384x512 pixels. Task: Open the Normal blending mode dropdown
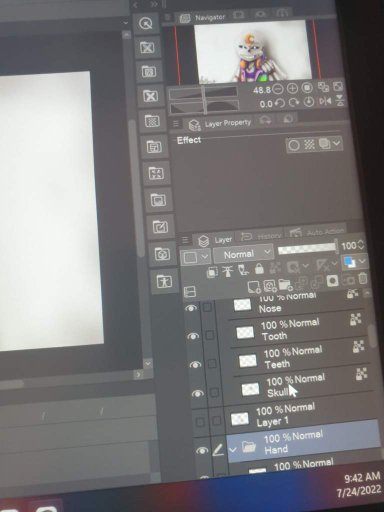[x=243, y=254]
